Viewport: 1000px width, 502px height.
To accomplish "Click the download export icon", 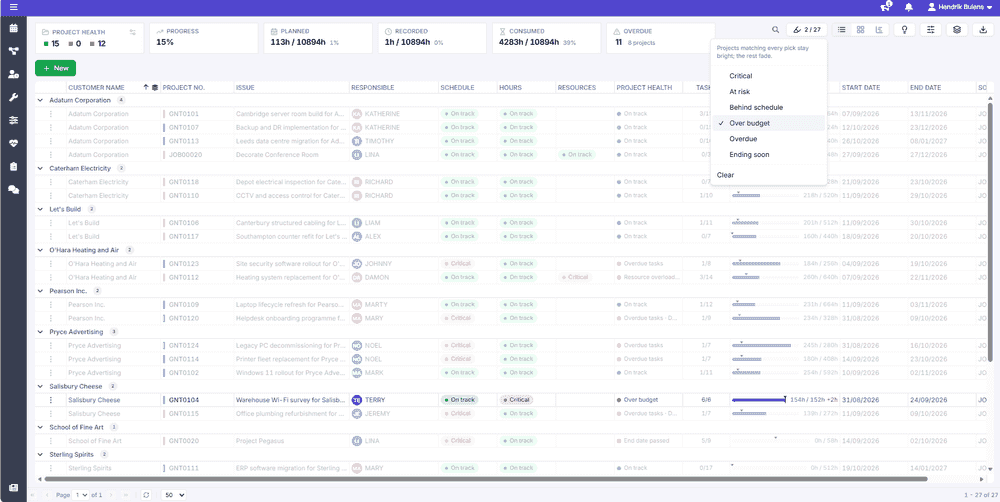I will [x=983, y=29].
